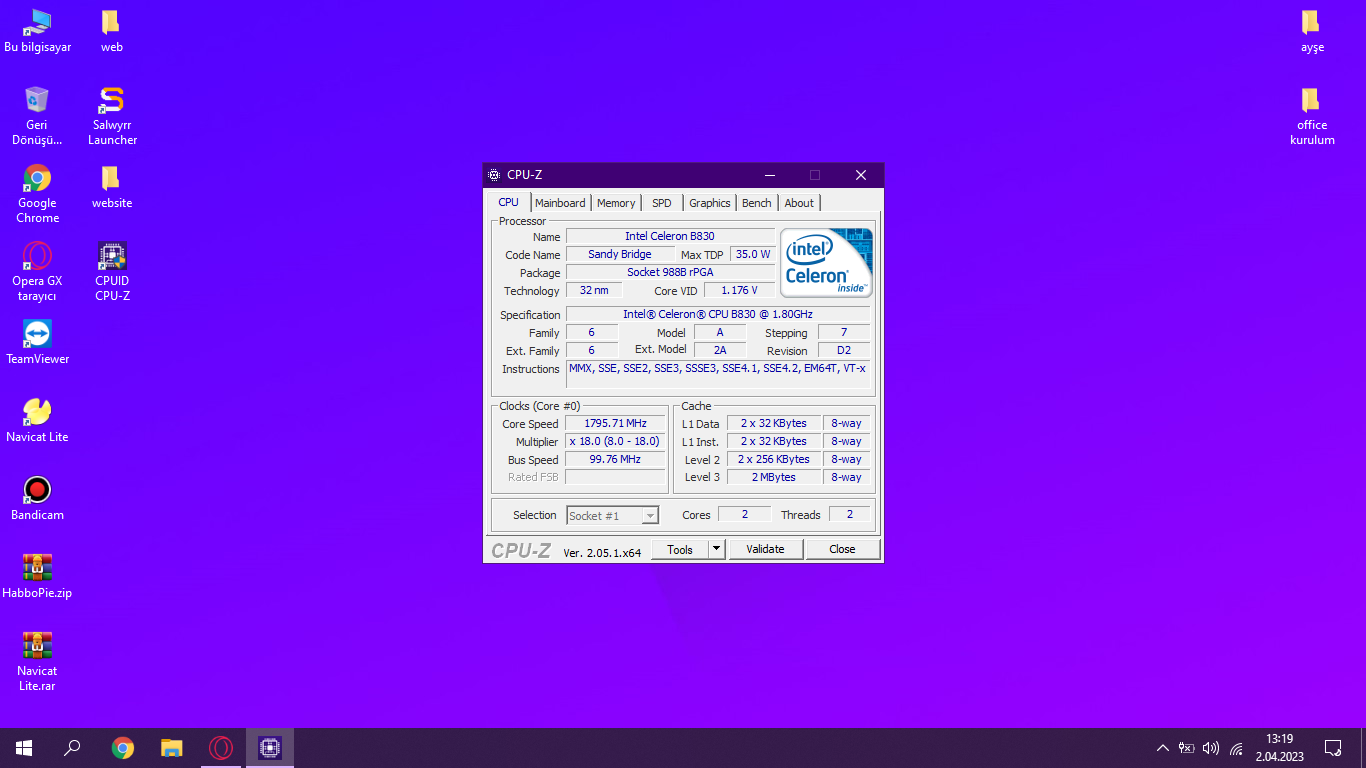Click the Code Name value Sandy Bridge
This screenshot has width=1366, height=768.
click(620, 255)
